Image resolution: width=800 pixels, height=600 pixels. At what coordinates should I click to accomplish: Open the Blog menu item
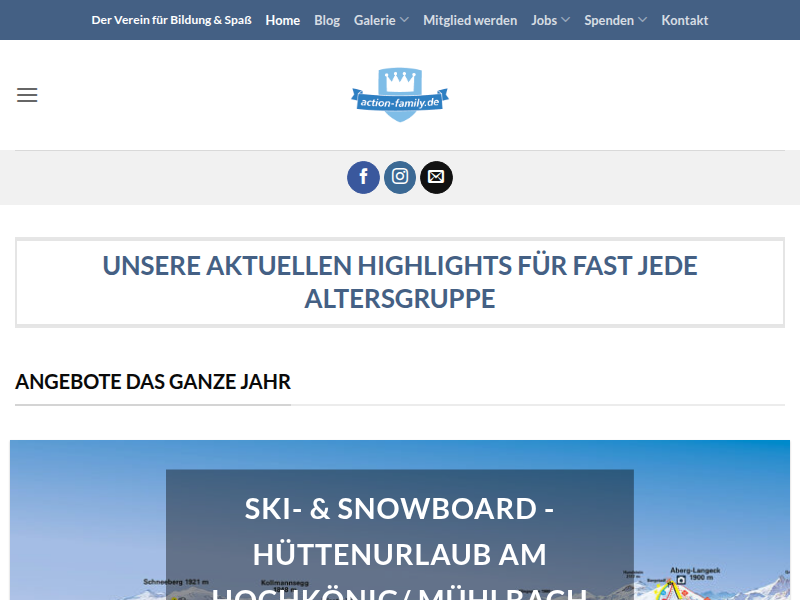coord(327,20)
